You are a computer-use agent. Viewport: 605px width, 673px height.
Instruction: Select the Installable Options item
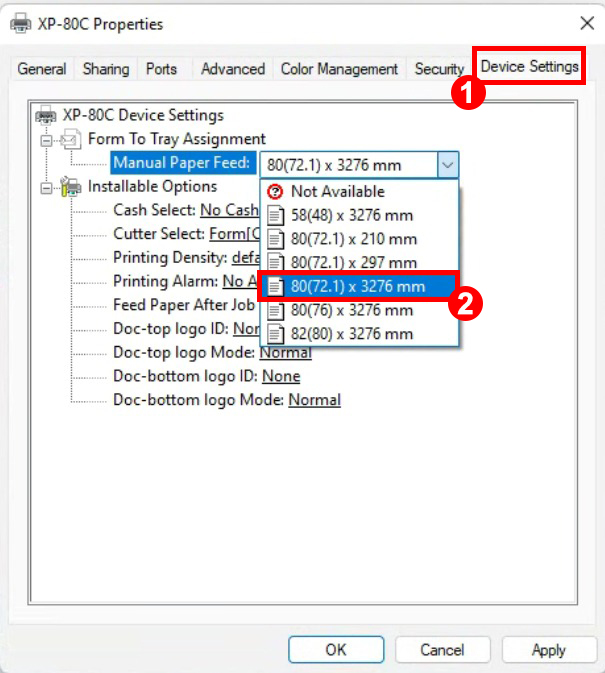152,186
